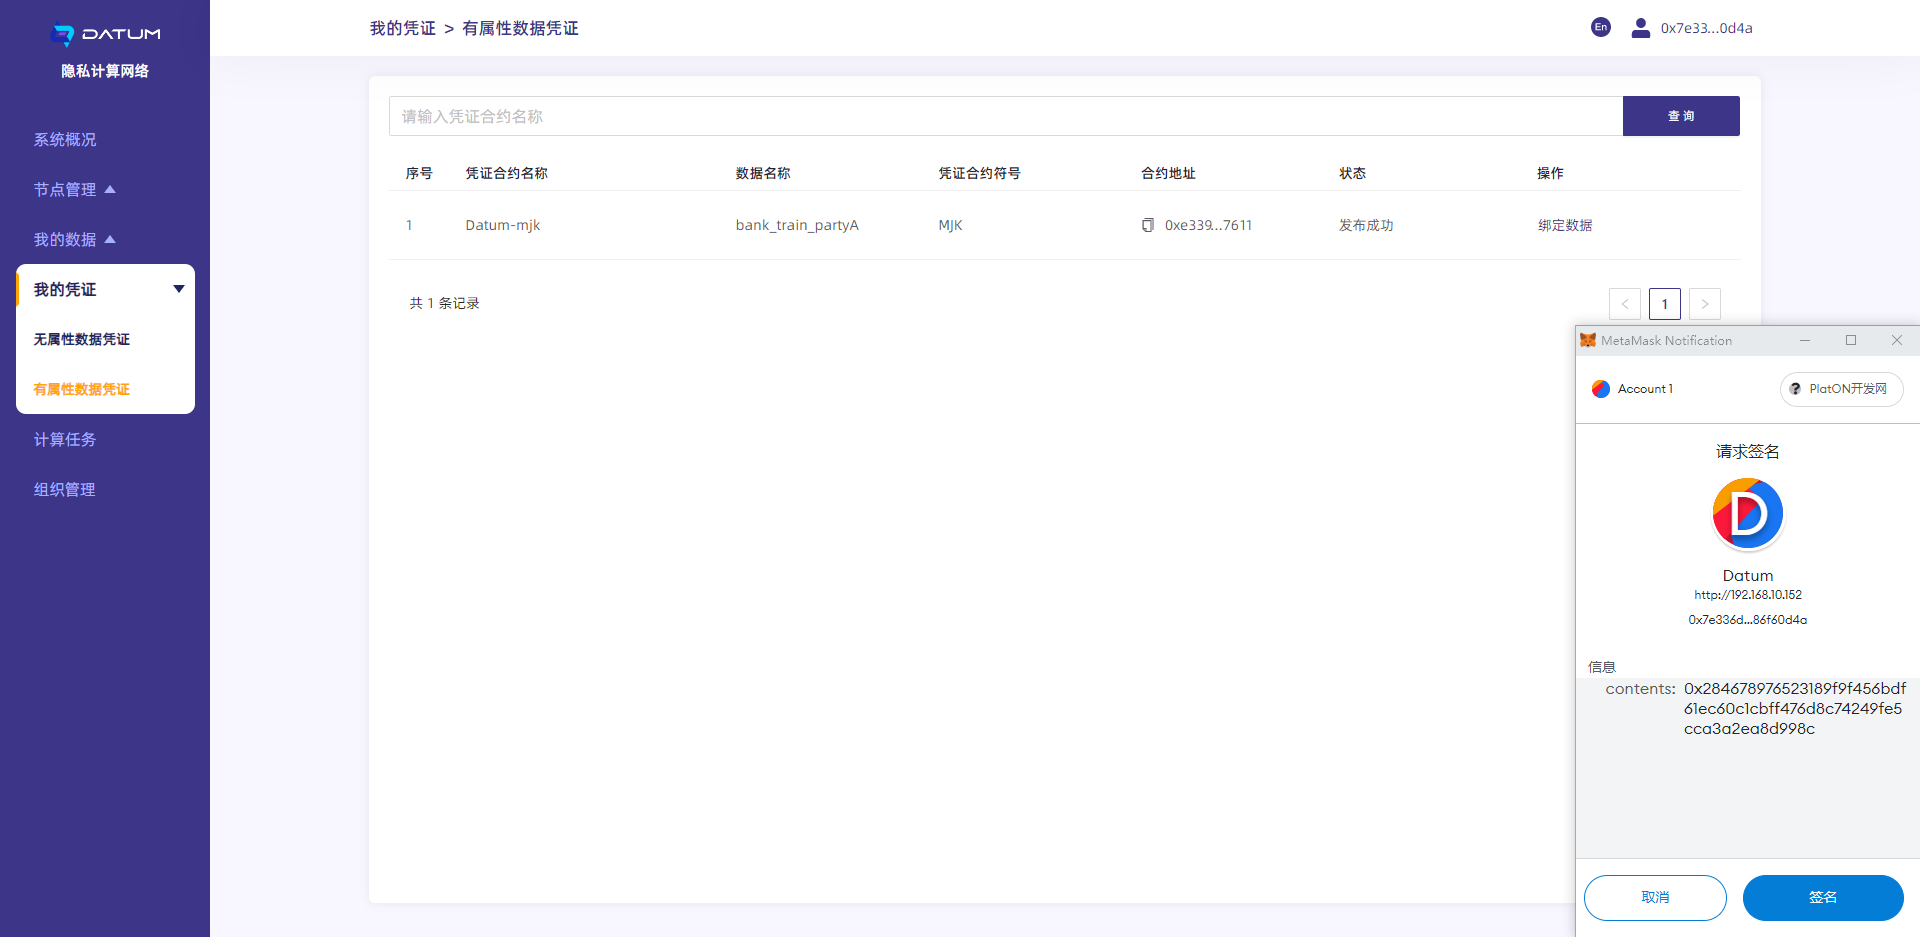
Task: Expand the 我的数据 sidebar menu
Action: (75, 240)
